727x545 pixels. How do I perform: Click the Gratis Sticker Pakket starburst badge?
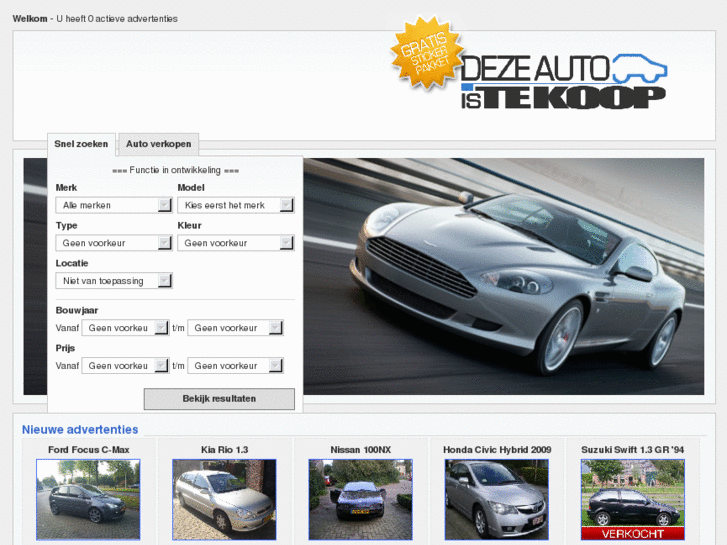427,53
